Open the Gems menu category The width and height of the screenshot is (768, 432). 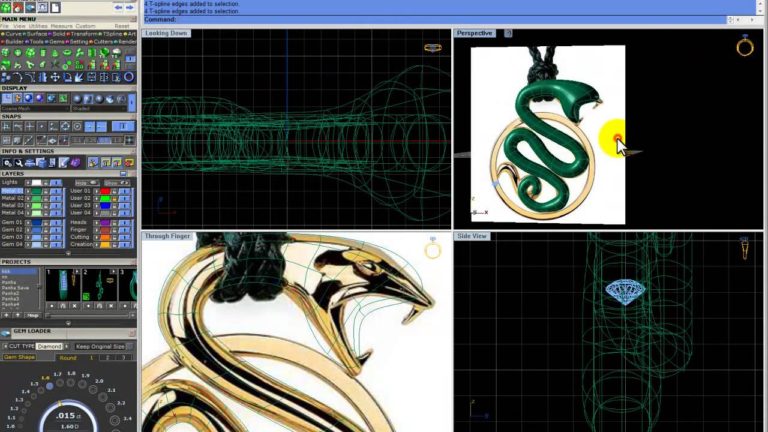(56, 42)
